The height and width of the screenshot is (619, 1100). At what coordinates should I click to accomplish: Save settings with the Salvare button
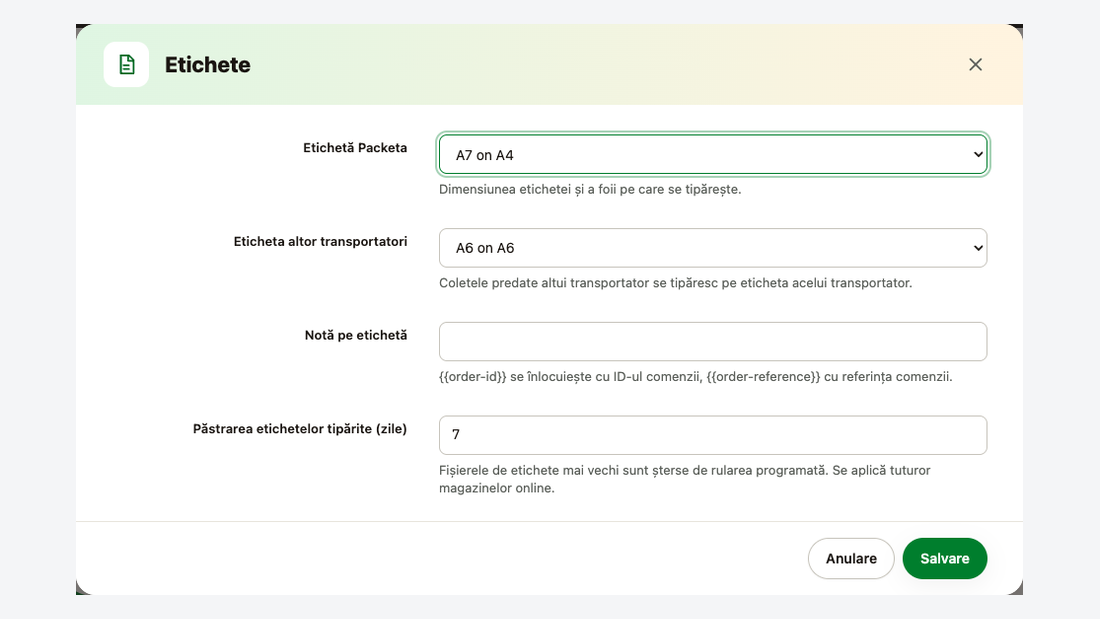[945, 559]
